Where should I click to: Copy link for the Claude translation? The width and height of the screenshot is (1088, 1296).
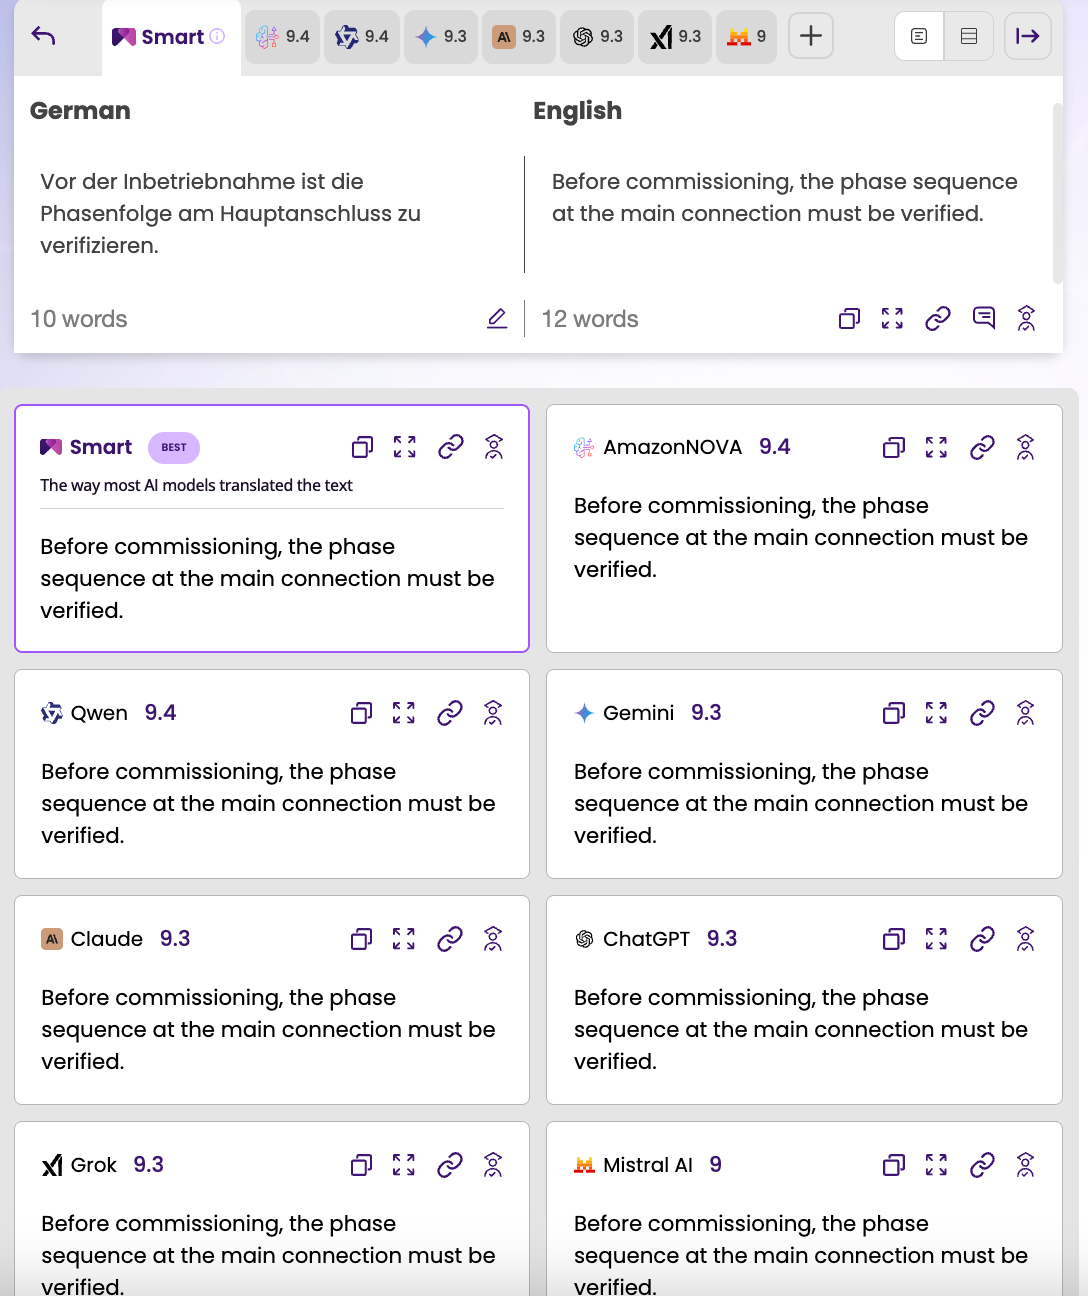click(x=450, y=939)
